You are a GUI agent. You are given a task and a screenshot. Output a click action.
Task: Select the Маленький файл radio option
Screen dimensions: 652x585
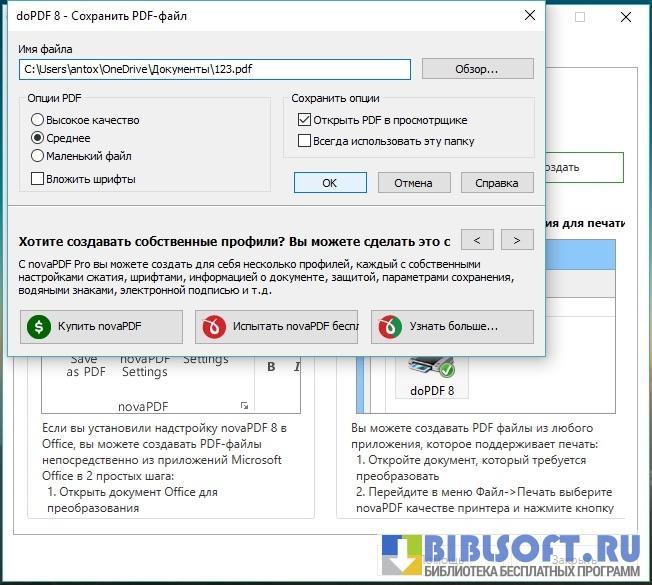(x=38, y=156)
